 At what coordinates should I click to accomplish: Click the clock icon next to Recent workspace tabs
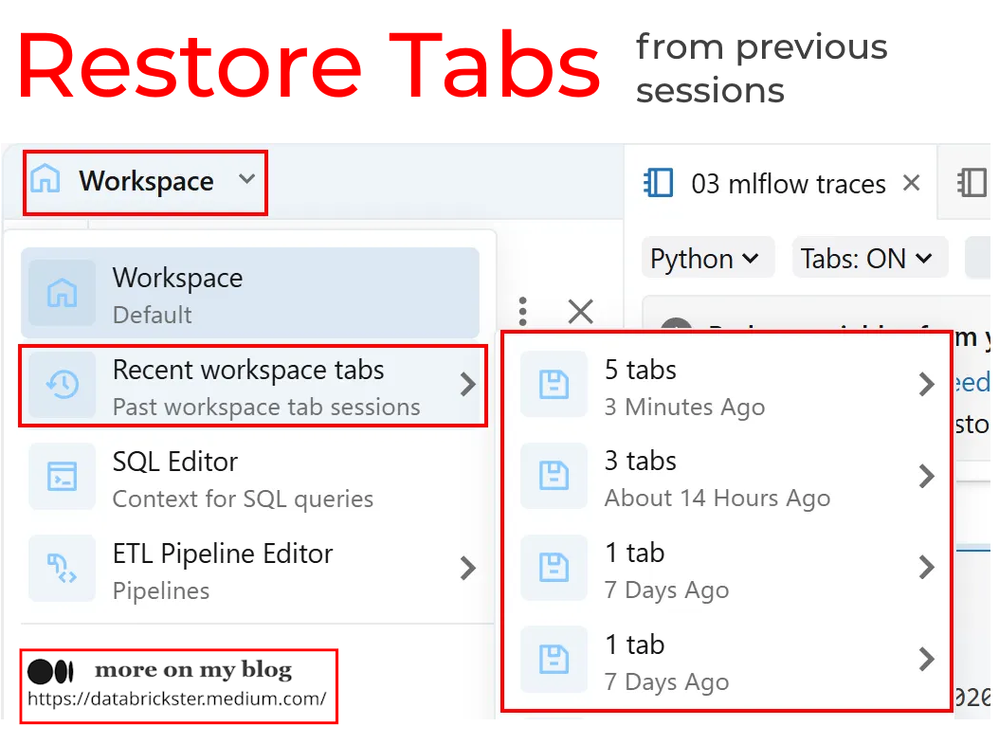tap(62, 385)
